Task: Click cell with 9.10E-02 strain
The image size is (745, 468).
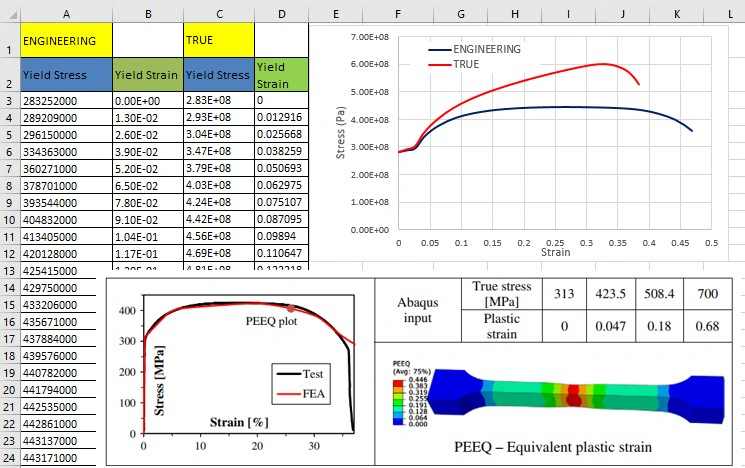Action: (148, 220)
